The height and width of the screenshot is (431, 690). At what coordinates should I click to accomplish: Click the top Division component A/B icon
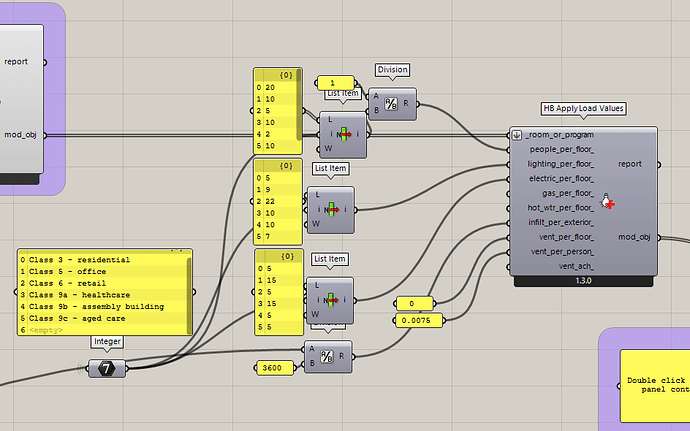391,104
